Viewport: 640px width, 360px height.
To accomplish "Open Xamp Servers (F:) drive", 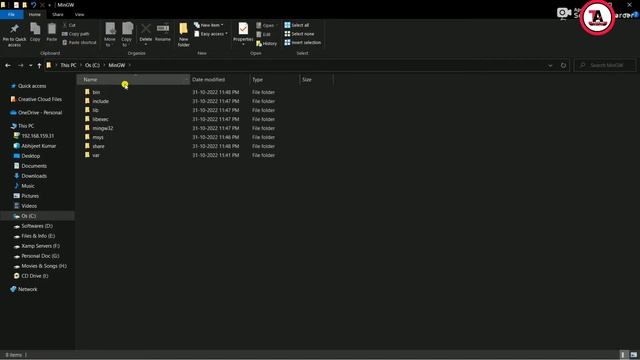I will tap(40, 246).
